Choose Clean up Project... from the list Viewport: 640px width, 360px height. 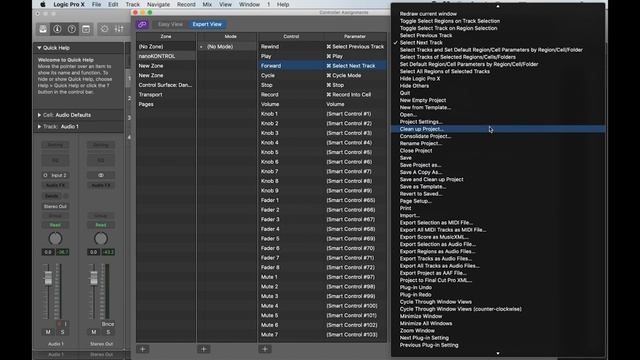click(498, 129)
